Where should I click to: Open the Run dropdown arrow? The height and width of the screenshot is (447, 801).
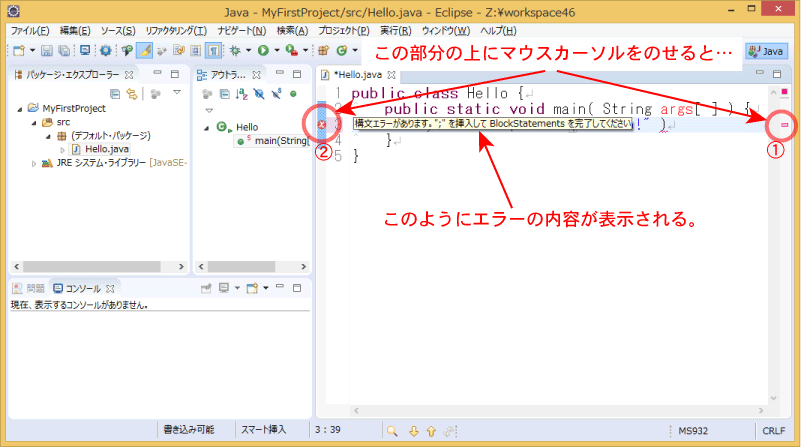(277, 51)
